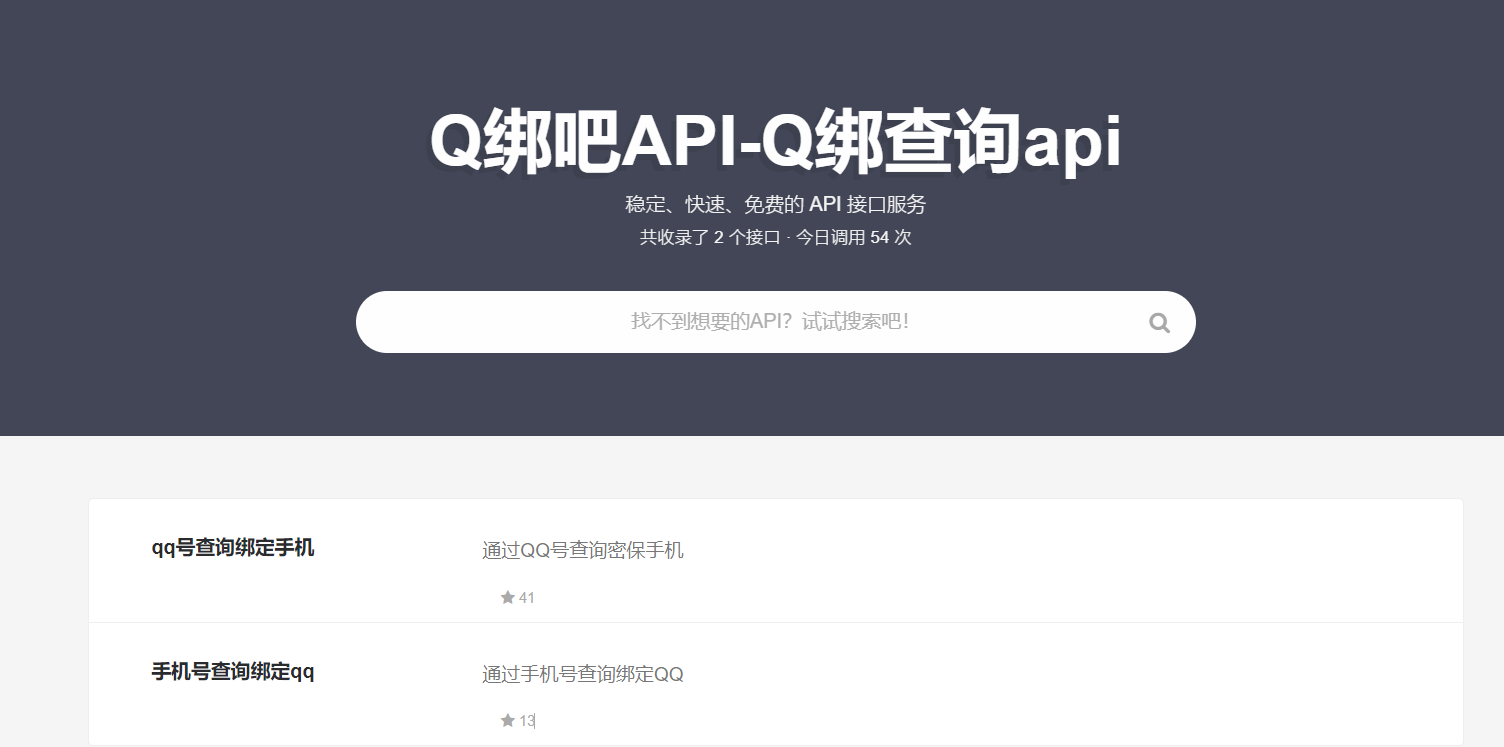The height and width of the screenshot is (747, 1504).
Task: Click the subtitle 稳定、快速、免费的 API 接口服务
Action: point(775,204)
